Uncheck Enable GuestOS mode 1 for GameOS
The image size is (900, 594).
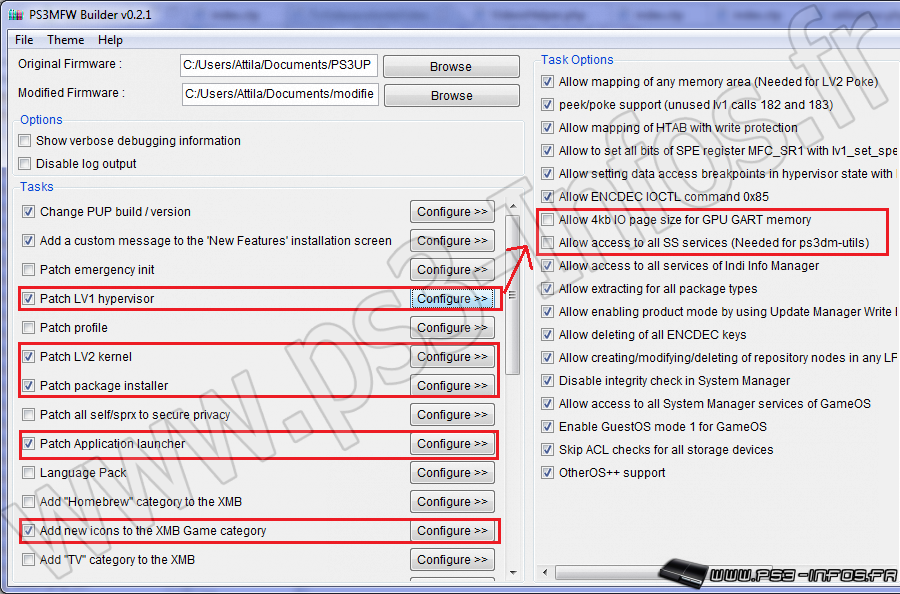[548, 426]
